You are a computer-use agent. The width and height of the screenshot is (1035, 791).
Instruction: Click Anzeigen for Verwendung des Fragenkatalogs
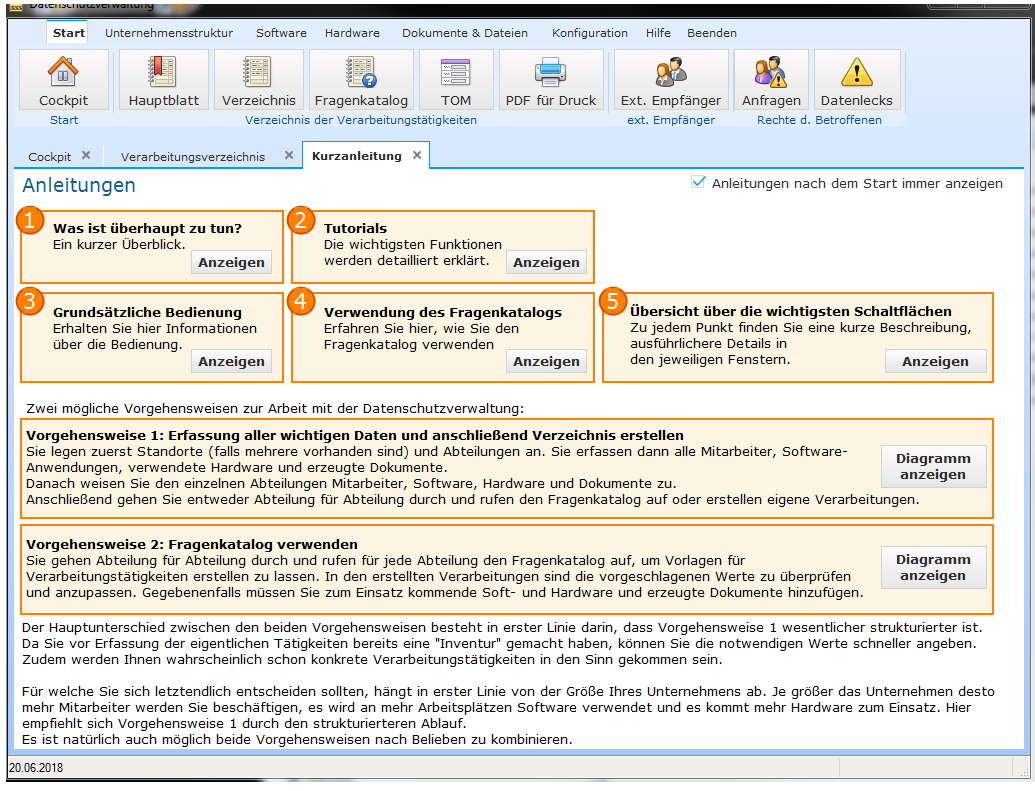tap(546, 361)
